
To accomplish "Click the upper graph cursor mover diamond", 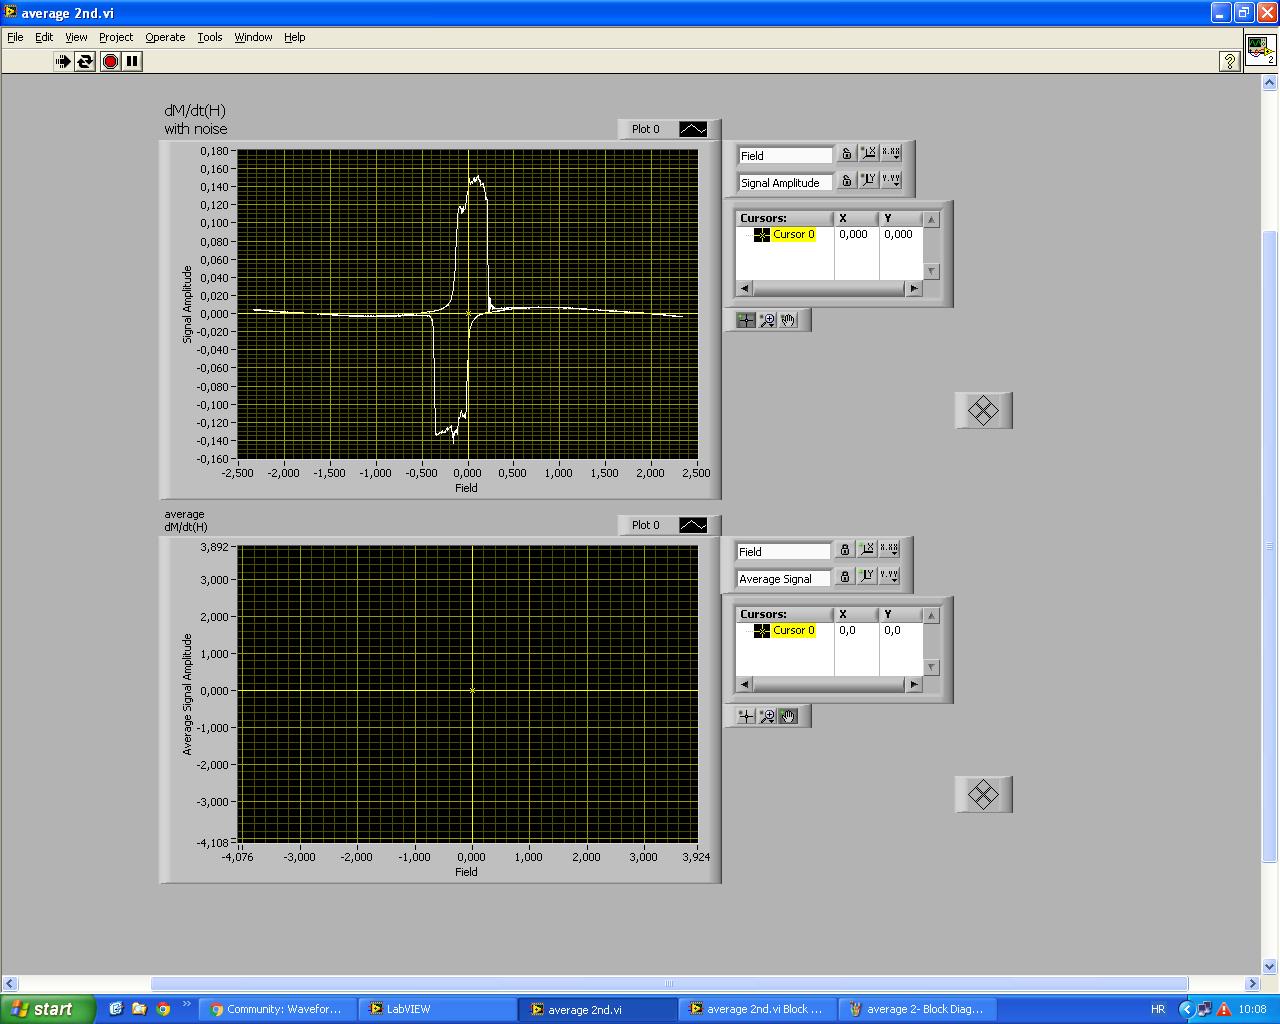I will point(984,410).
